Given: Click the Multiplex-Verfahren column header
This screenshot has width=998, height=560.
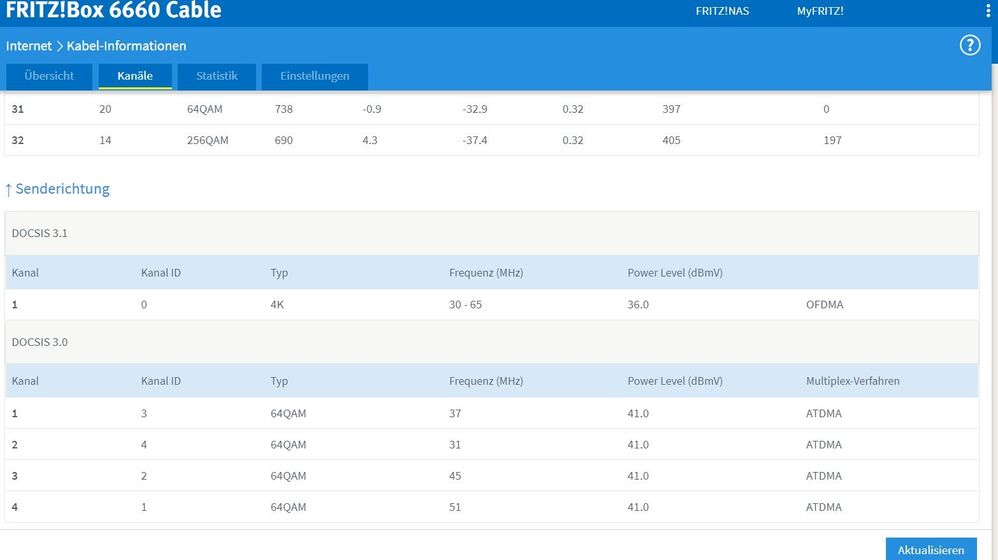Looking at the screenshot, I should 852,381.
